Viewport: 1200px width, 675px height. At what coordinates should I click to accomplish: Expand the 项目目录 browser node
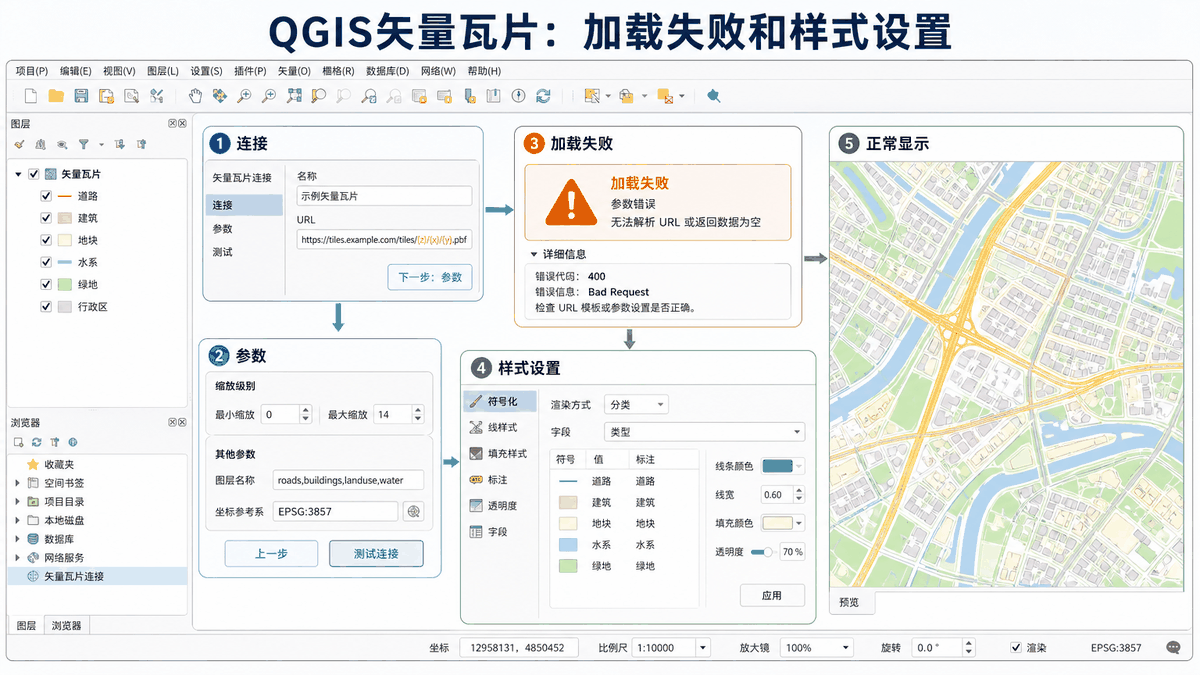tap(17, 502)
